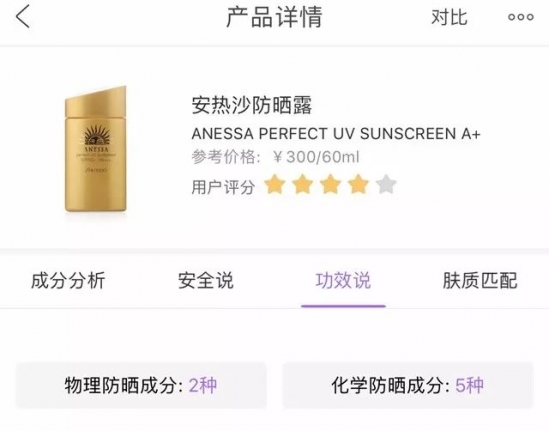Image resolution: width=549 pixels, height=431 pixels.
Task: Expand 物理防晒成分 2种 card
Action: (141, 385)
